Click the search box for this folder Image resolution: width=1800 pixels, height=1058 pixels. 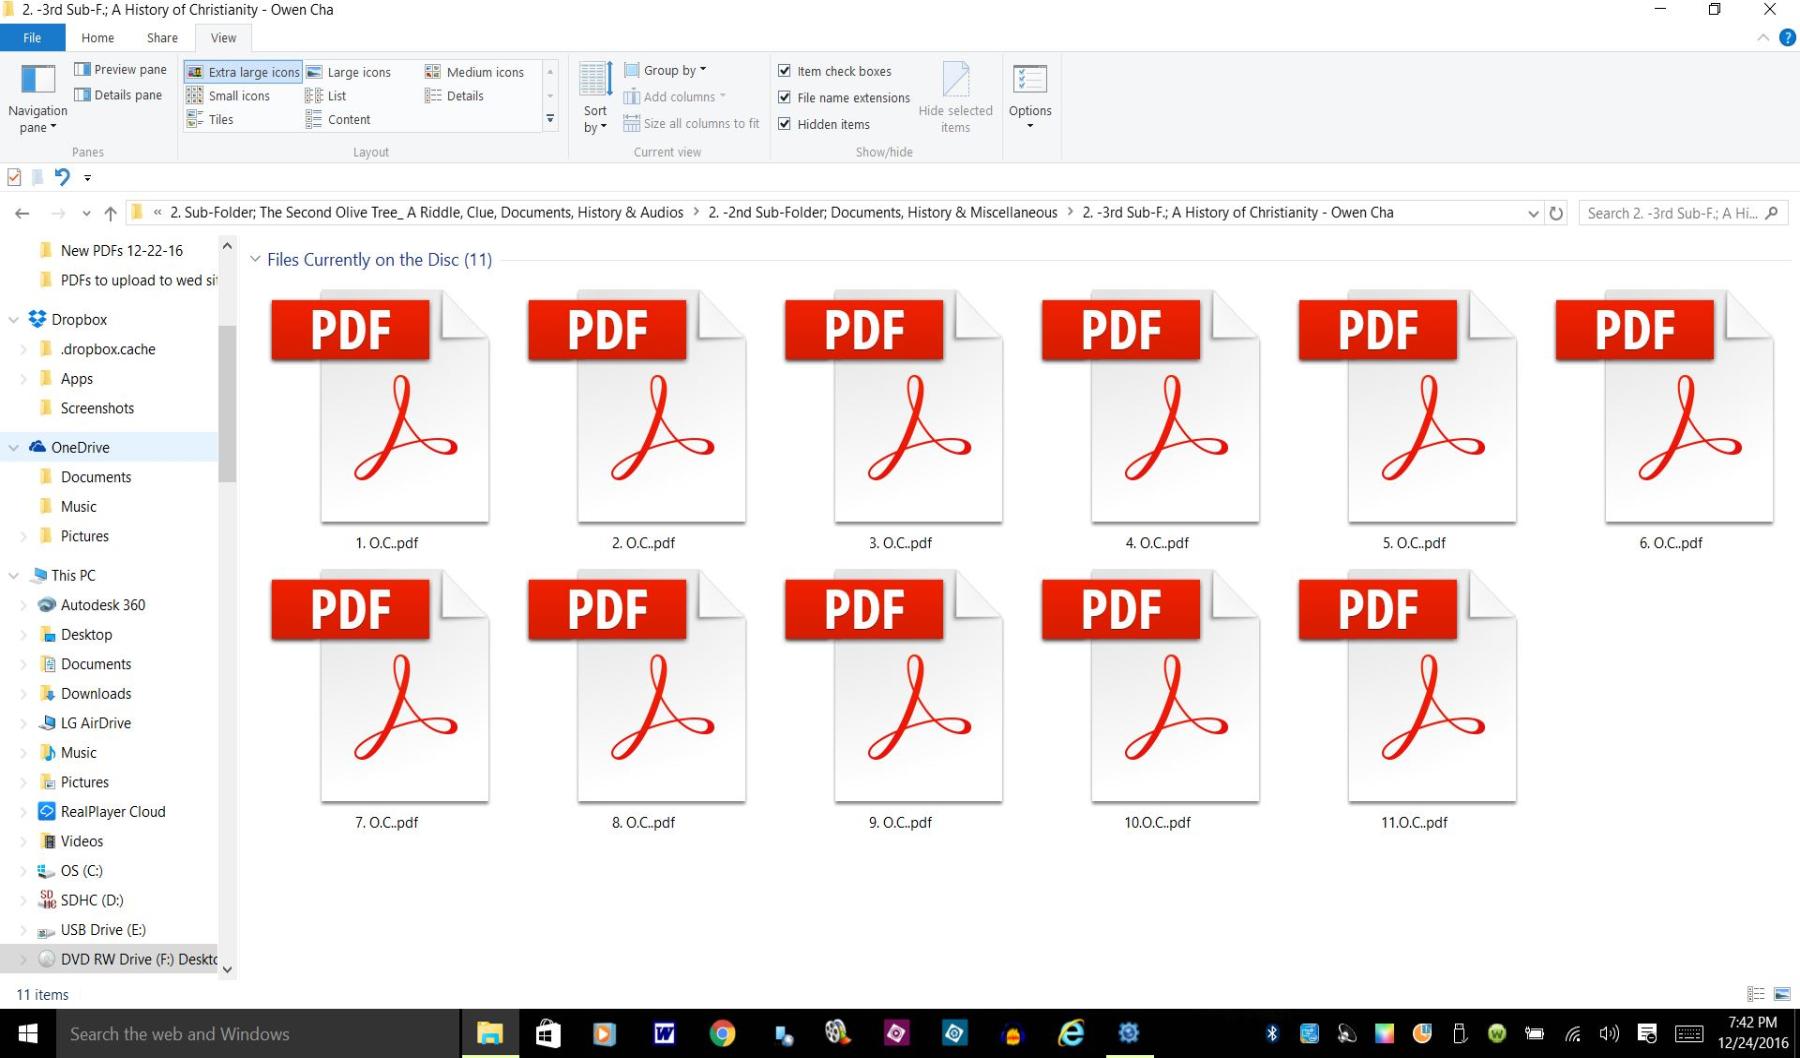[x=1672, y=213]
